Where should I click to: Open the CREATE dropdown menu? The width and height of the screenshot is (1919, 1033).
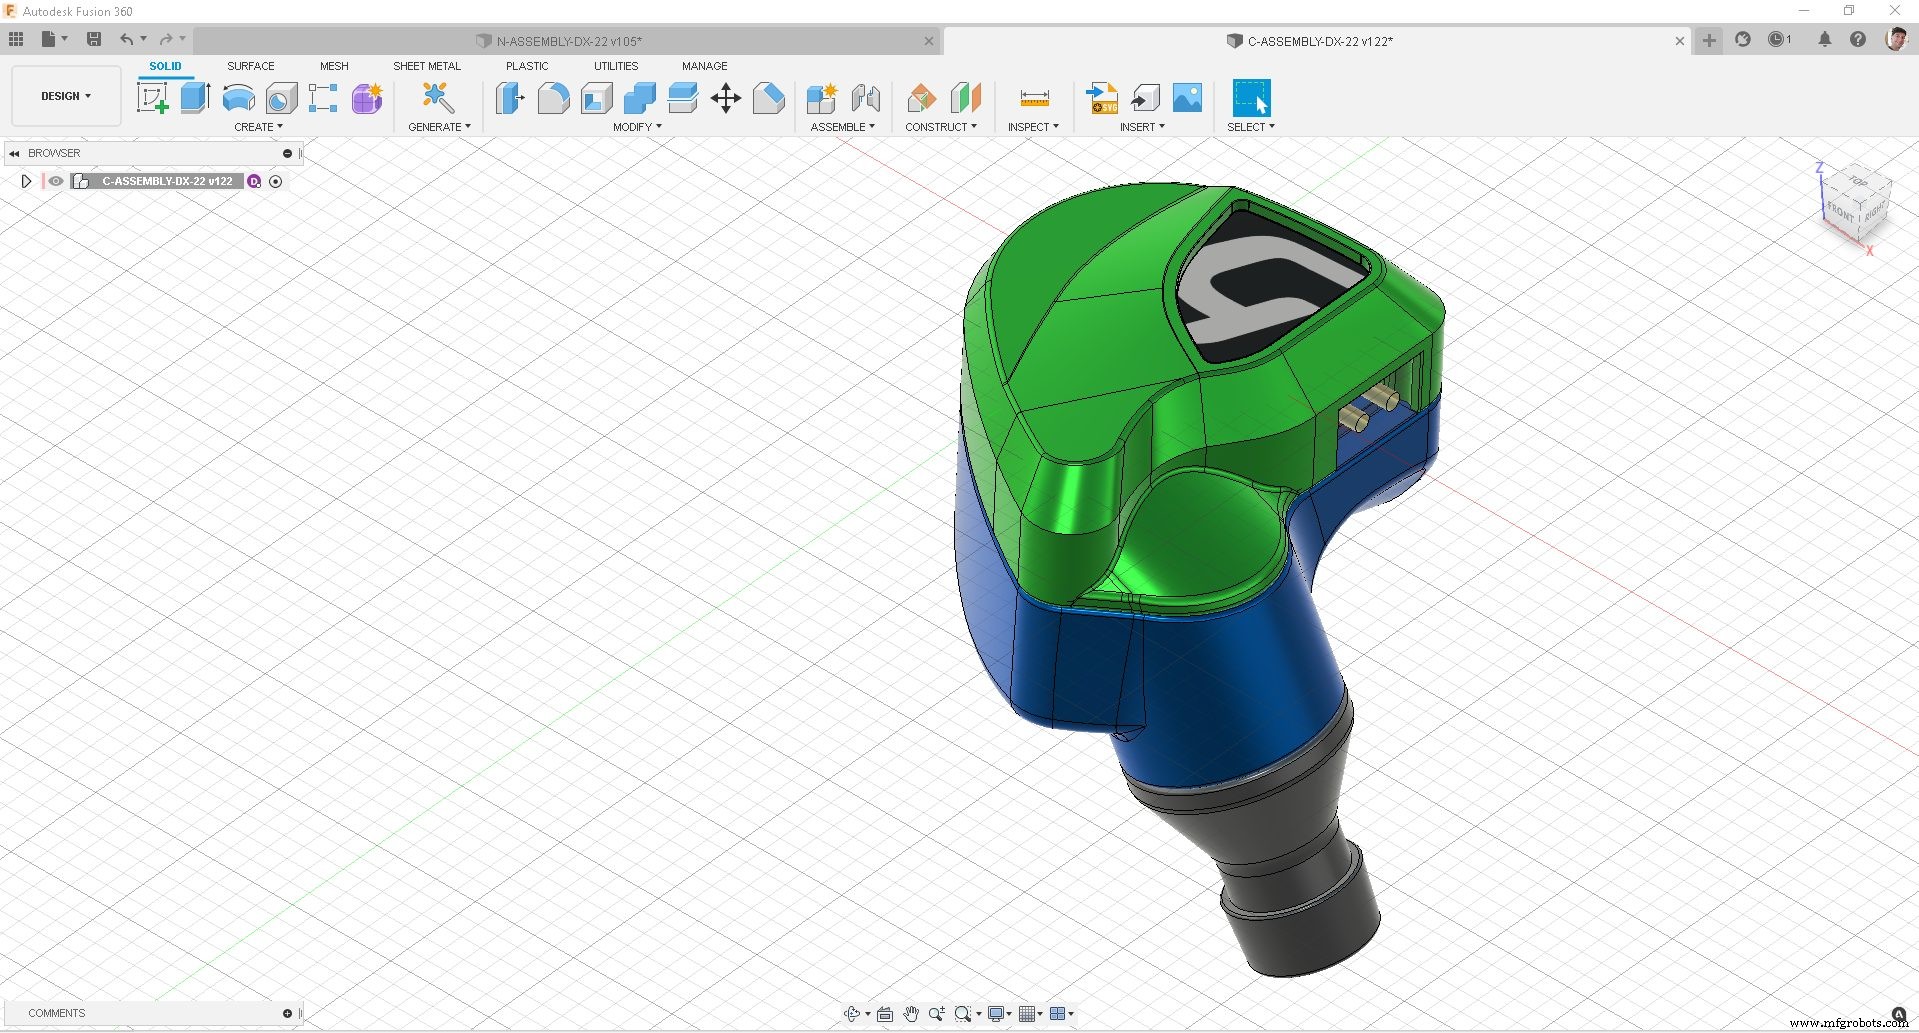pyautogui.click(x=258, y=126)
